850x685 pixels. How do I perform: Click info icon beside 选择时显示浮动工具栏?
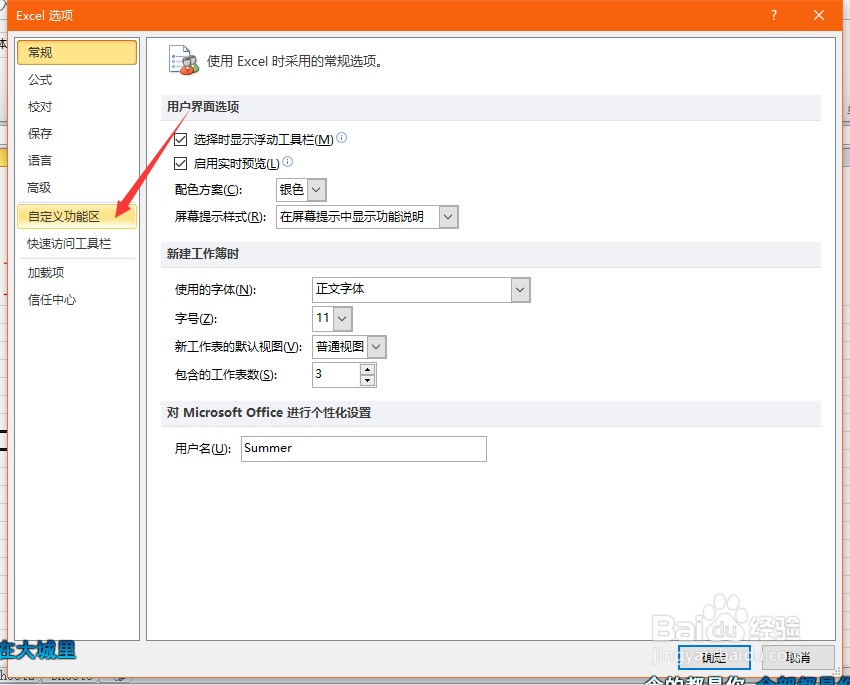[342, 138]
